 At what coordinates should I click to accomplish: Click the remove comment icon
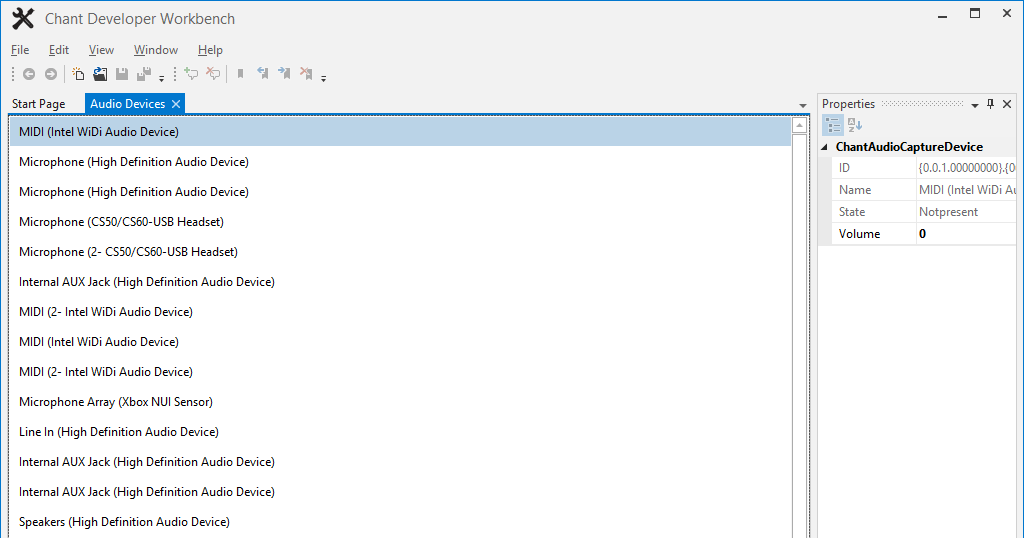(213, 74)
